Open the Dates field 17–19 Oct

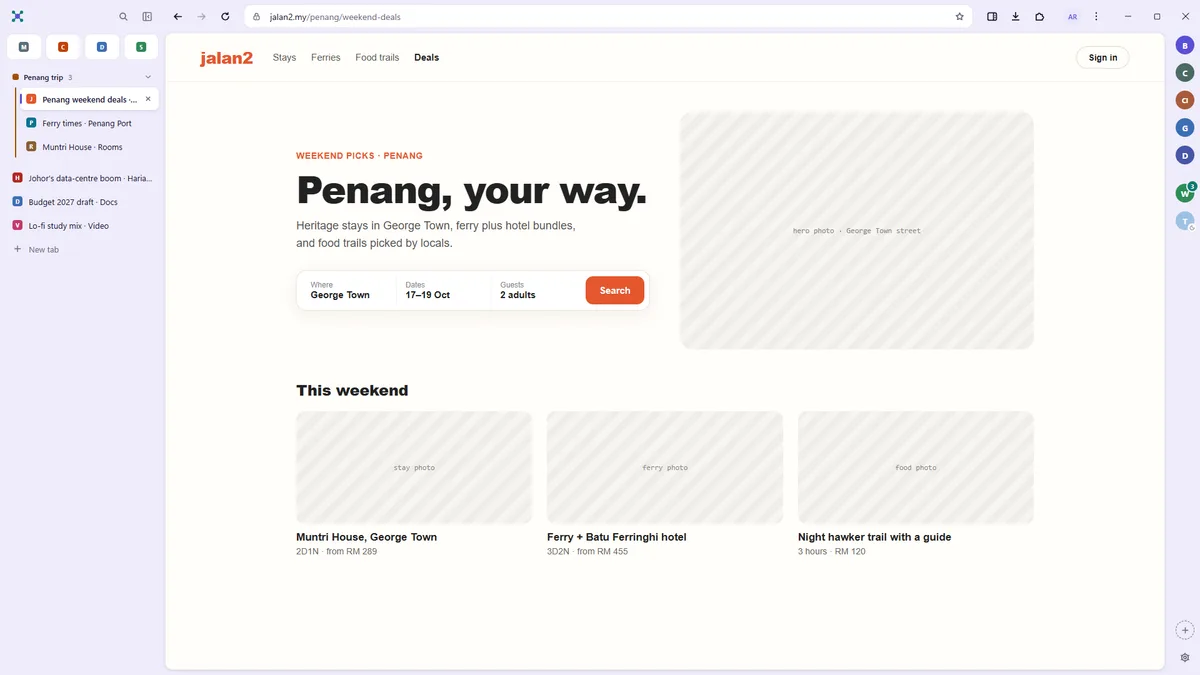443,290
